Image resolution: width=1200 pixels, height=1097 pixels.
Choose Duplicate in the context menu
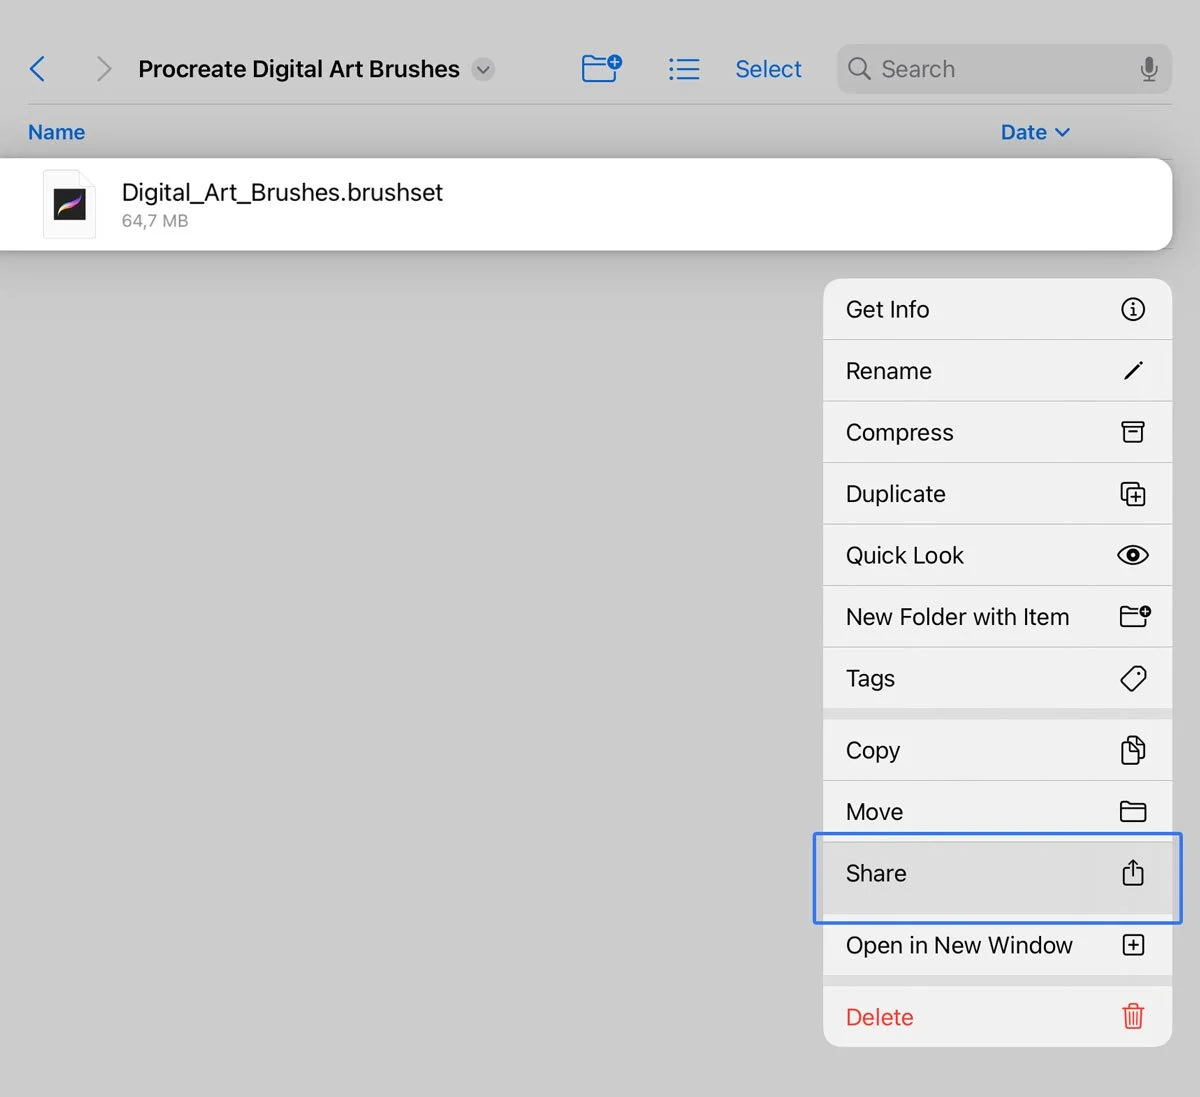pos(997,494)
